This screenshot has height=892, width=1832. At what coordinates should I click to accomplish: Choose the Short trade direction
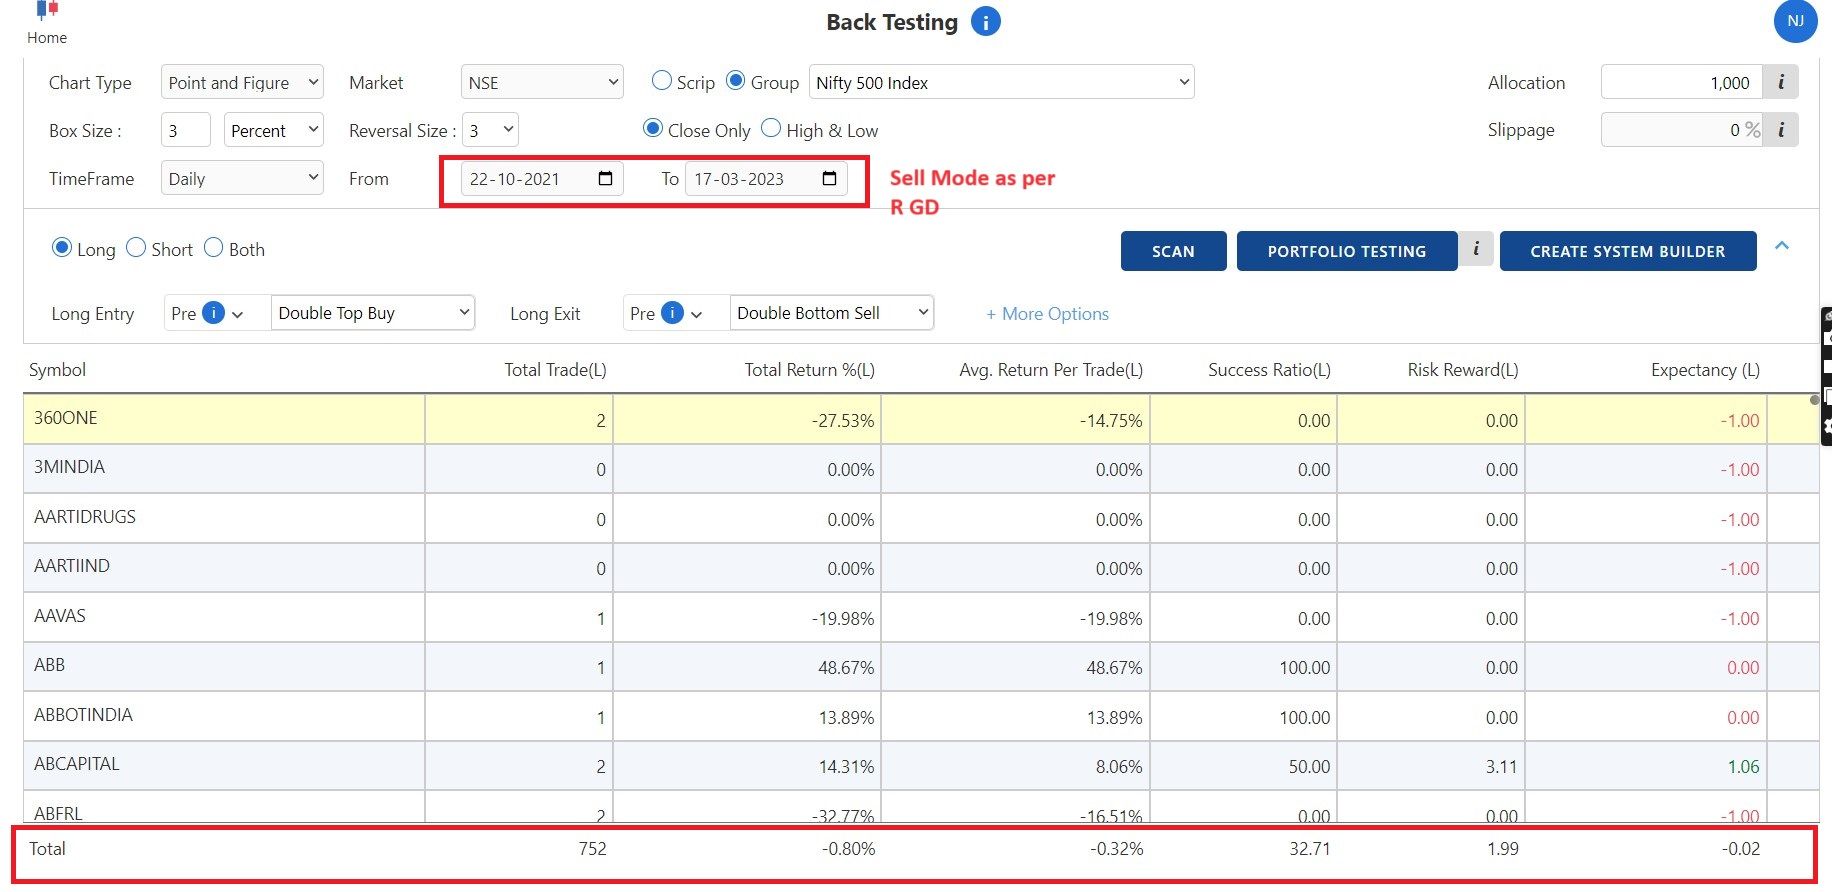(136, 248)
